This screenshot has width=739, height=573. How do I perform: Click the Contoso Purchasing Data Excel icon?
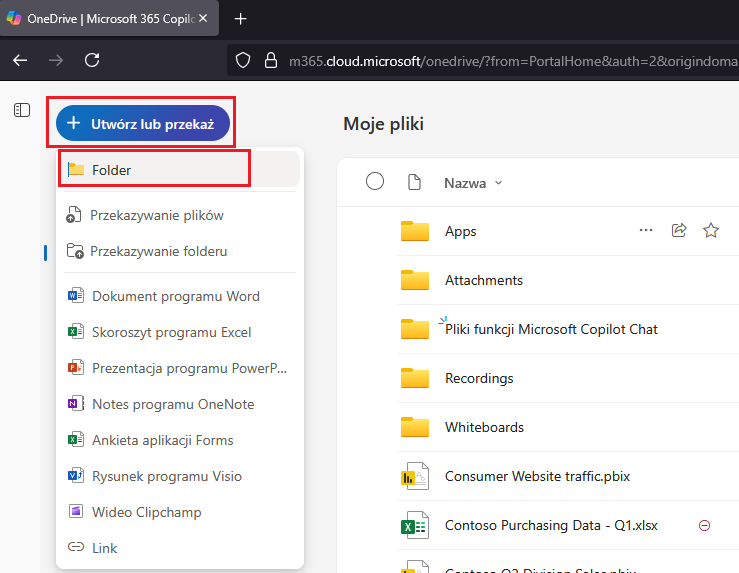click(415, 525)
